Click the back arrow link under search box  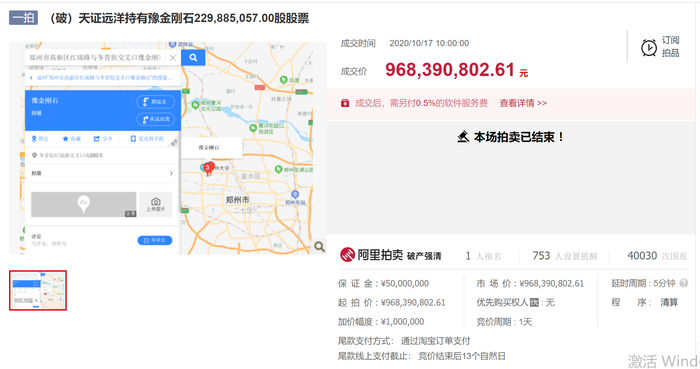coord(101,78)
